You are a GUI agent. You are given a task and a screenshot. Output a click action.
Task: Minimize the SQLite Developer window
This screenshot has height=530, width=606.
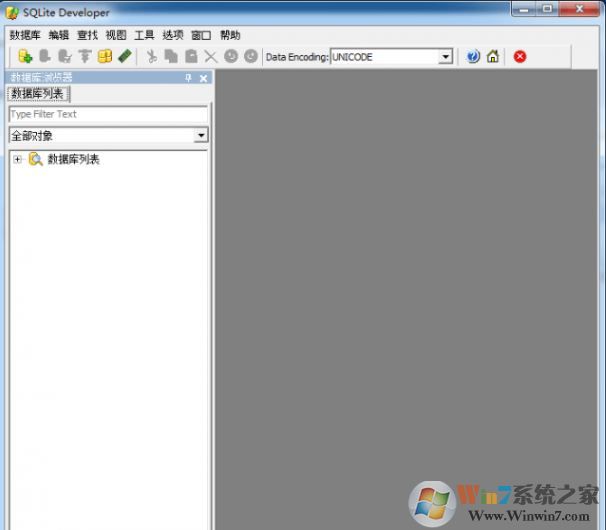(524, 9)
